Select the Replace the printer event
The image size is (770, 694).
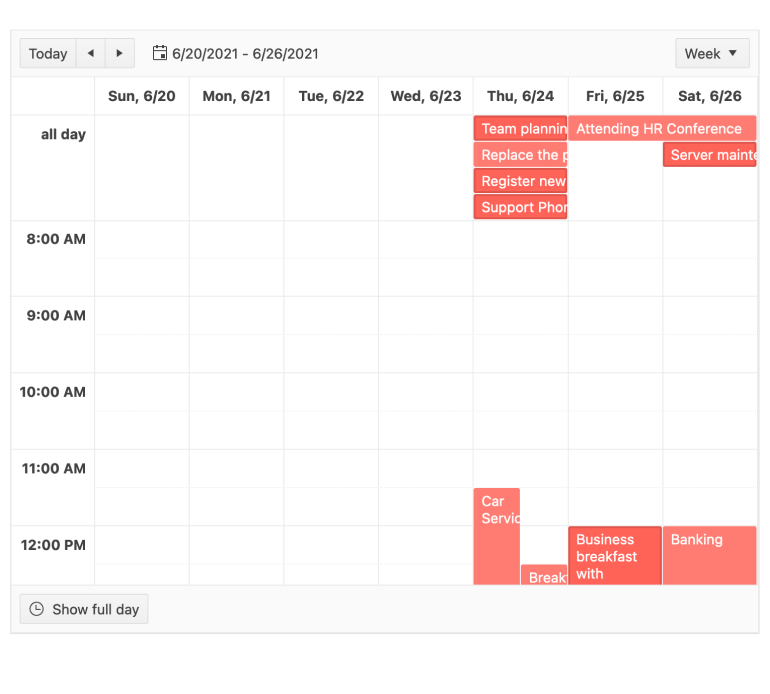(x=520, y=155)
